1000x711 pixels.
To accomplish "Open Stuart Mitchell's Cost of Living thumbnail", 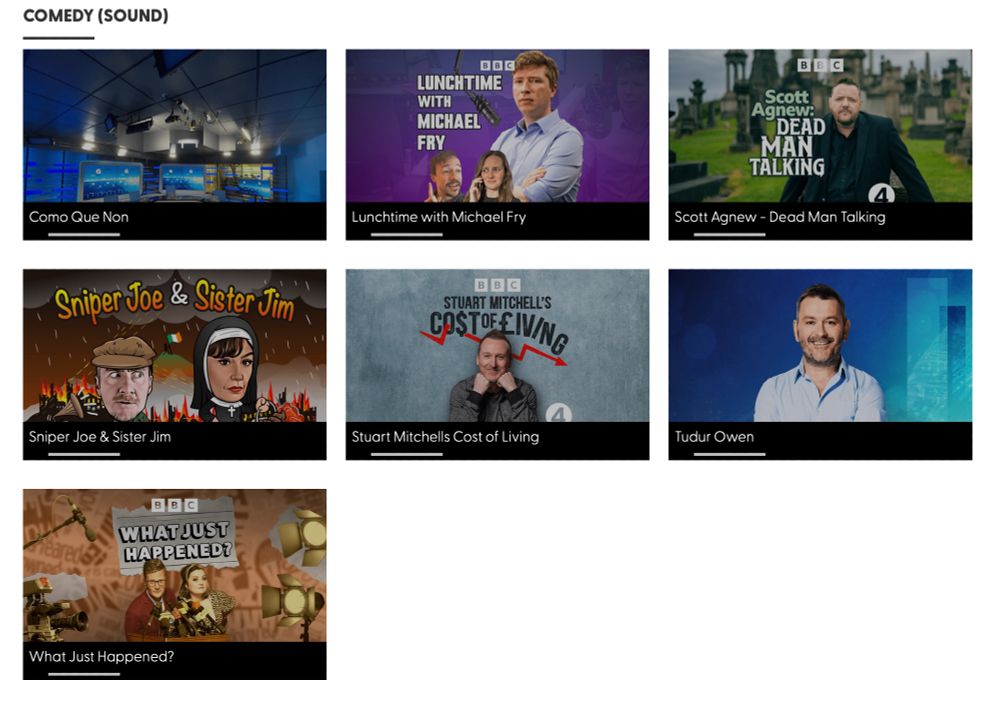I will [497, 345].
